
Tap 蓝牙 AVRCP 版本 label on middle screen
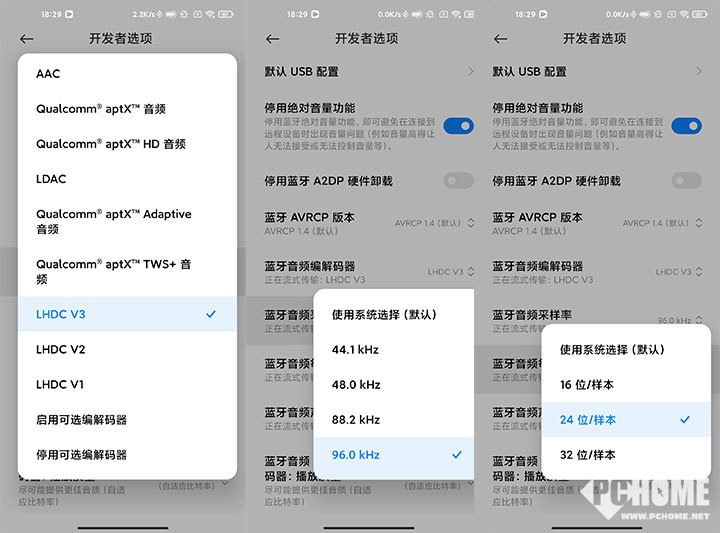(x=309, y=217)
